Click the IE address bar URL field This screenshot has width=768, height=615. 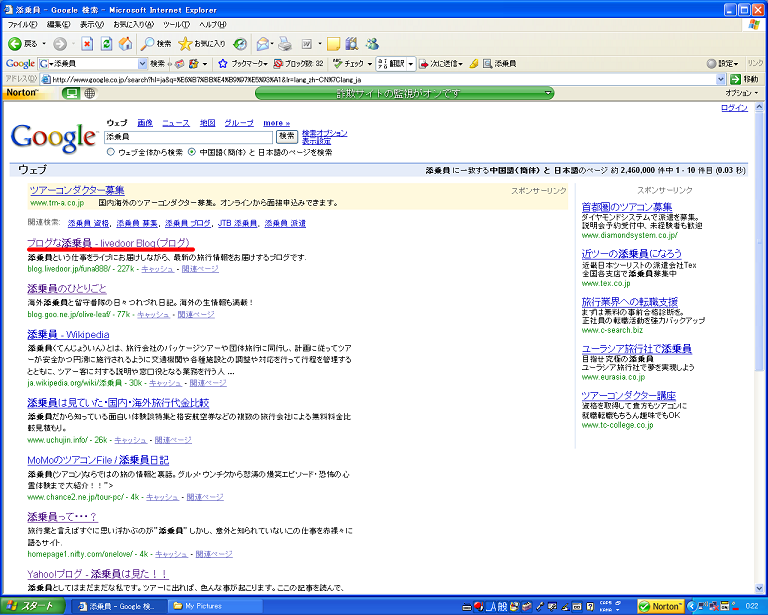click(x=377, y=79)
